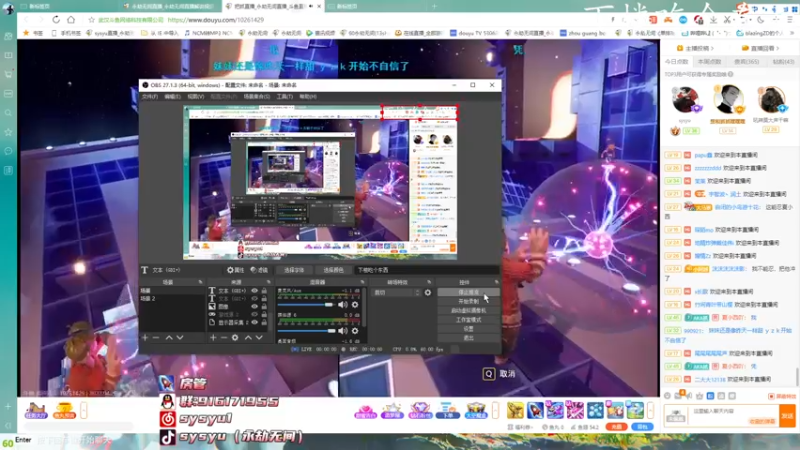Open source properties gear under sources list
Viewport: 800px width, 450px height.
[235, 338]
